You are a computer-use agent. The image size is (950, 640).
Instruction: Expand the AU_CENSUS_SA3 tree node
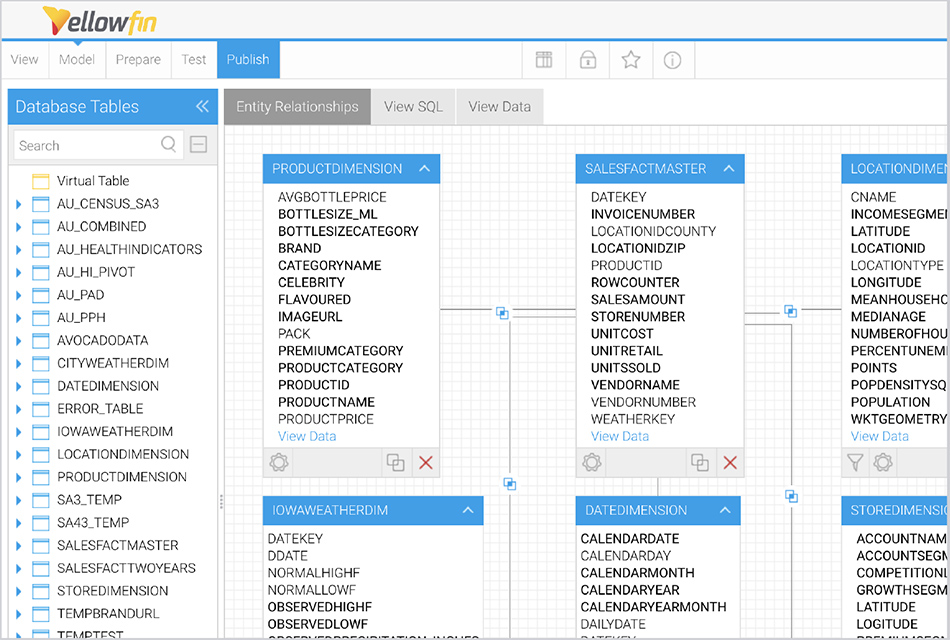18,204
